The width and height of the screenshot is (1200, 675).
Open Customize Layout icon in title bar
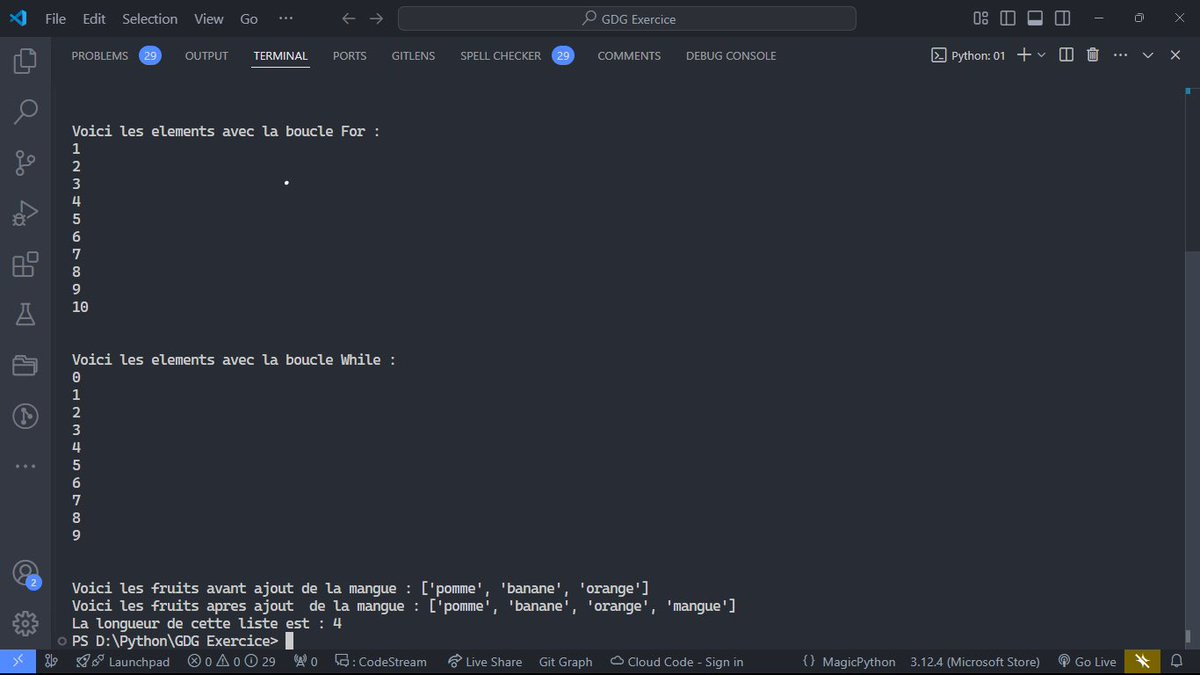point(980,19)
